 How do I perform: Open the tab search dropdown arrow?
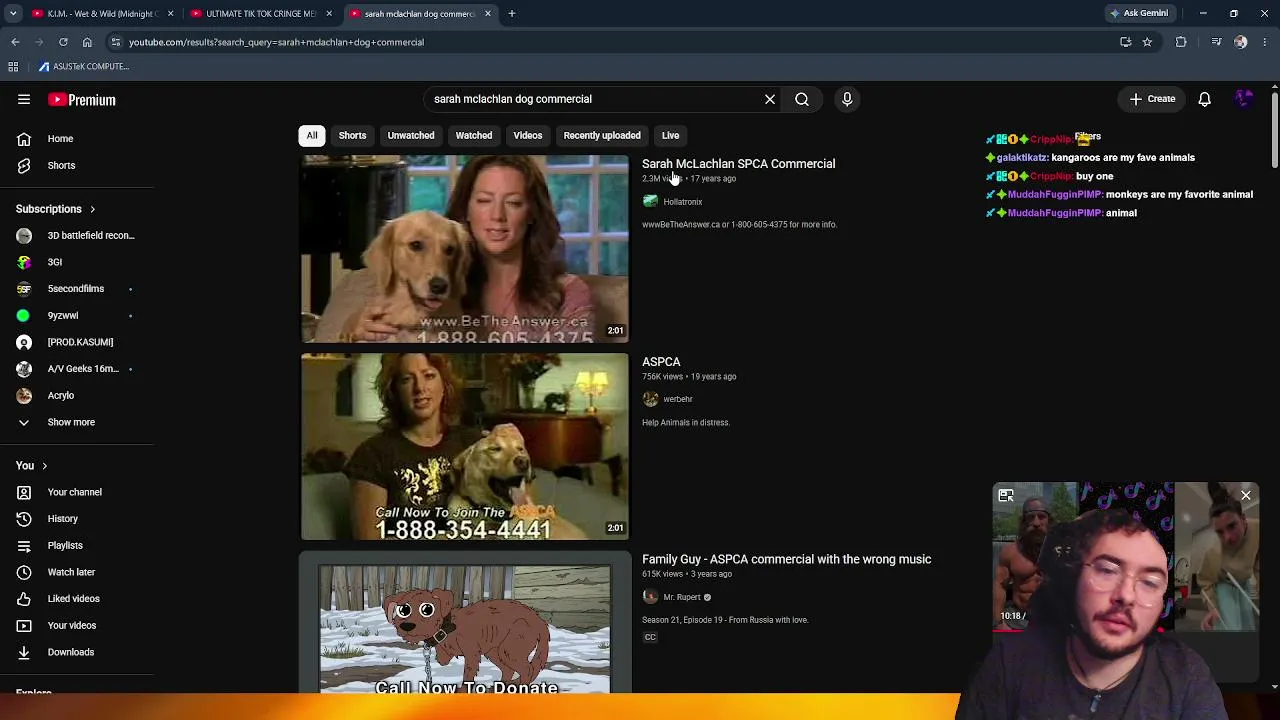(x=13, y=14)
